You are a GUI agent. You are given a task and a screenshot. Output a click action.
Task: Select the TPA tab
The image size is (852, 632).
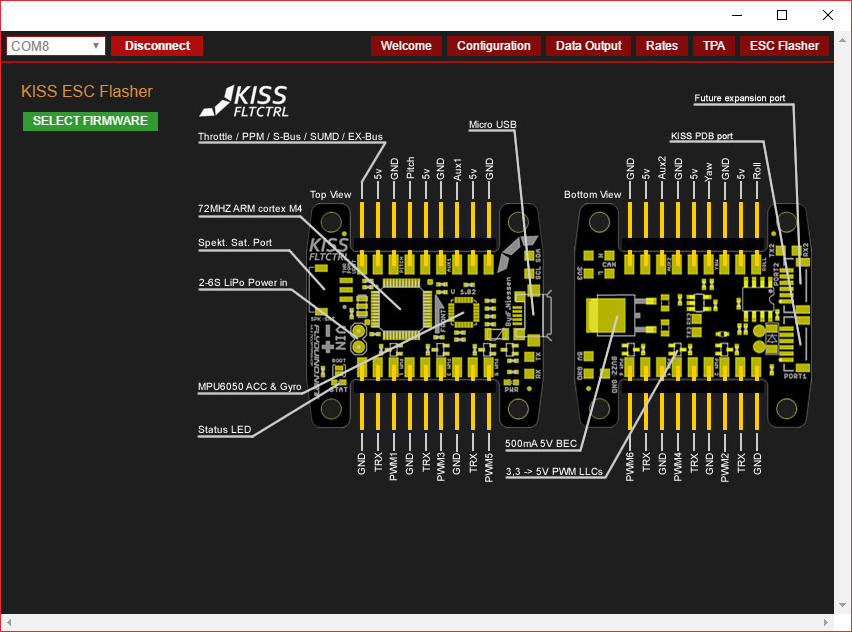pyautogui.click(x=714, y=46)
